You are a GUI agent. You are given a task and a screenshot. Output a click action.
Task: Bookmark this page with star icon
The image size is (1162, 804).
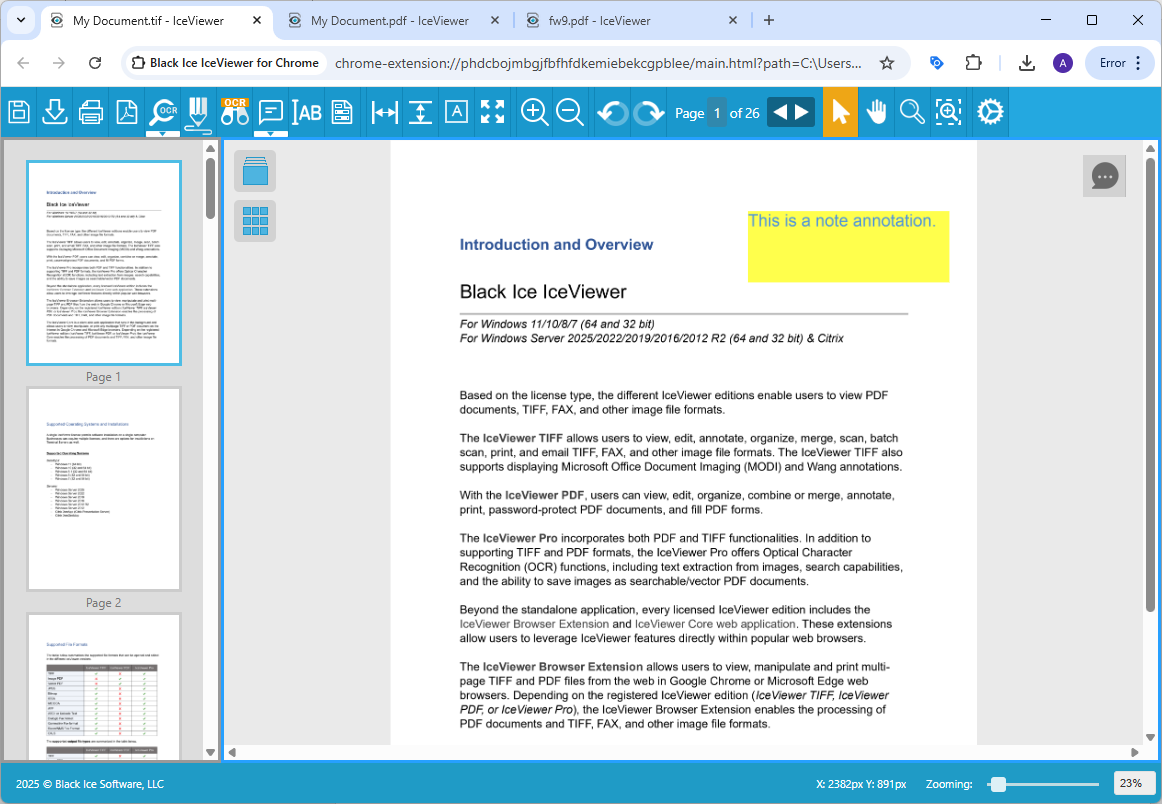click(x=886, y=63)
